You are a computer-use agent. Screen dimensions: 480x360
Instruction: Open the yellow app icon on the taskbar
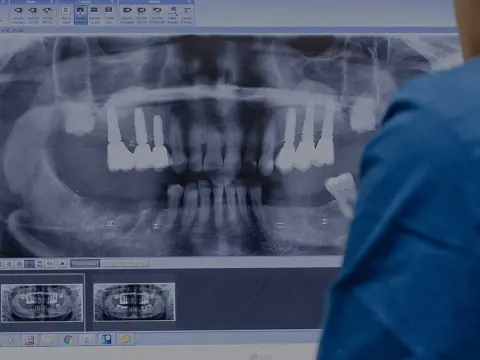pos(126,339)
